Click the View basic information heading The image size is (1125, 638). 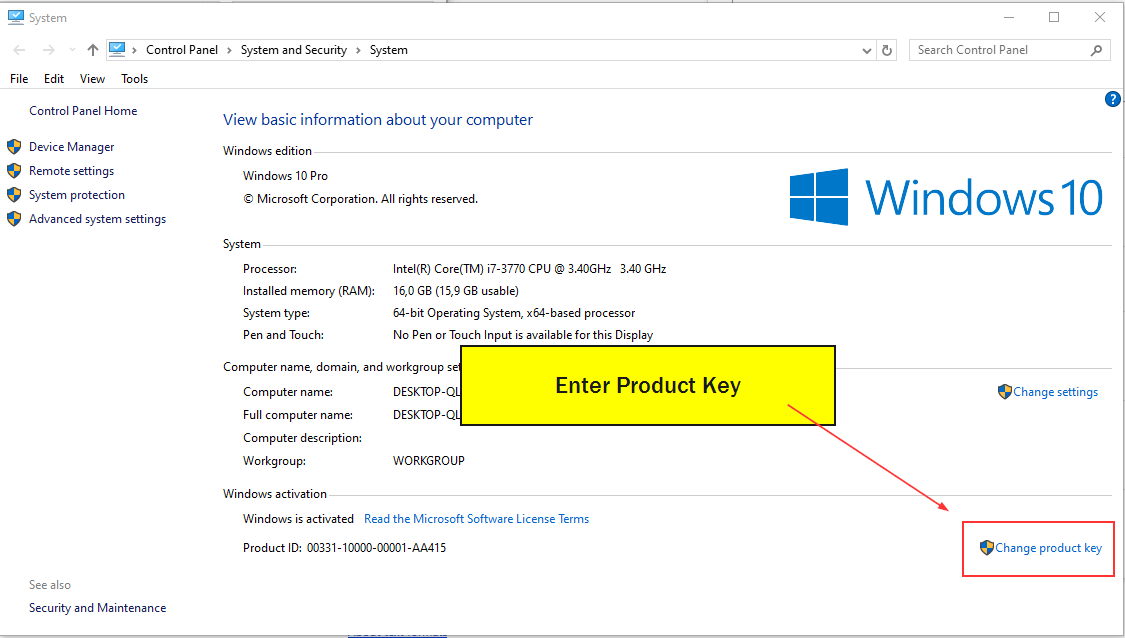pos(378,120)
